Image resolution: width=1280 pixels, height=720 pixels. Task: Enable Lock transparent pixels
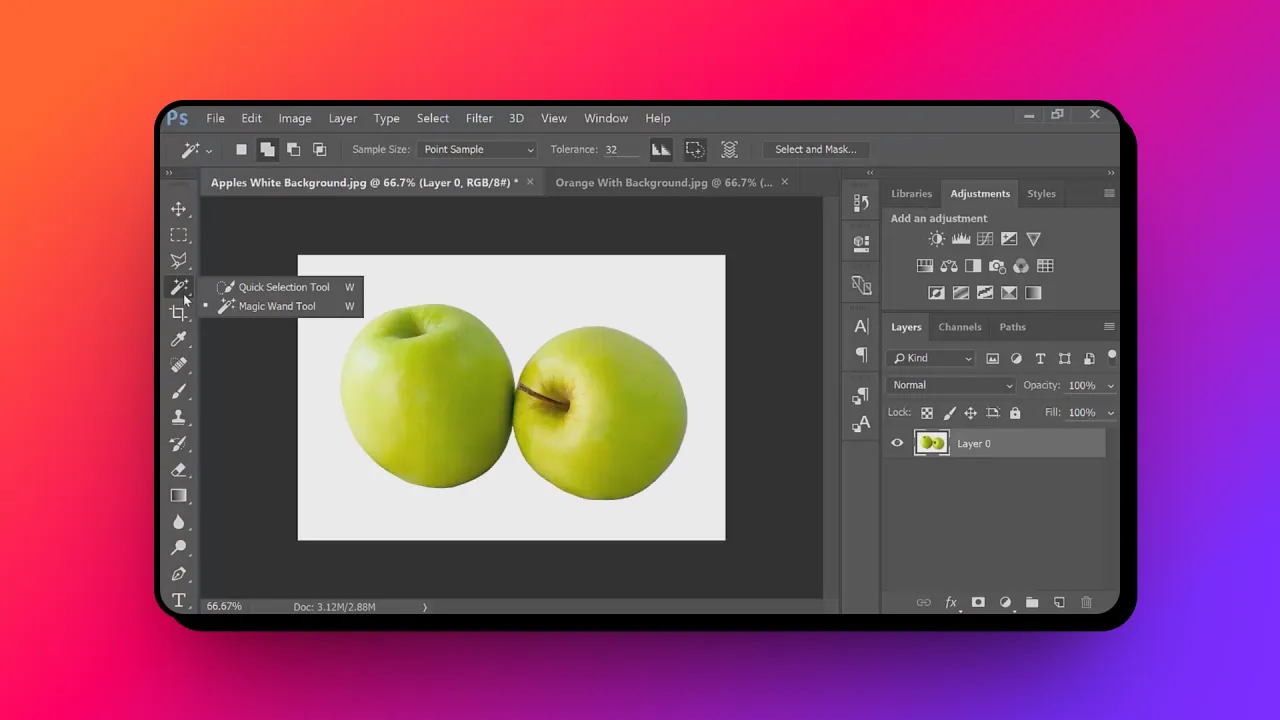coord(925,412)
